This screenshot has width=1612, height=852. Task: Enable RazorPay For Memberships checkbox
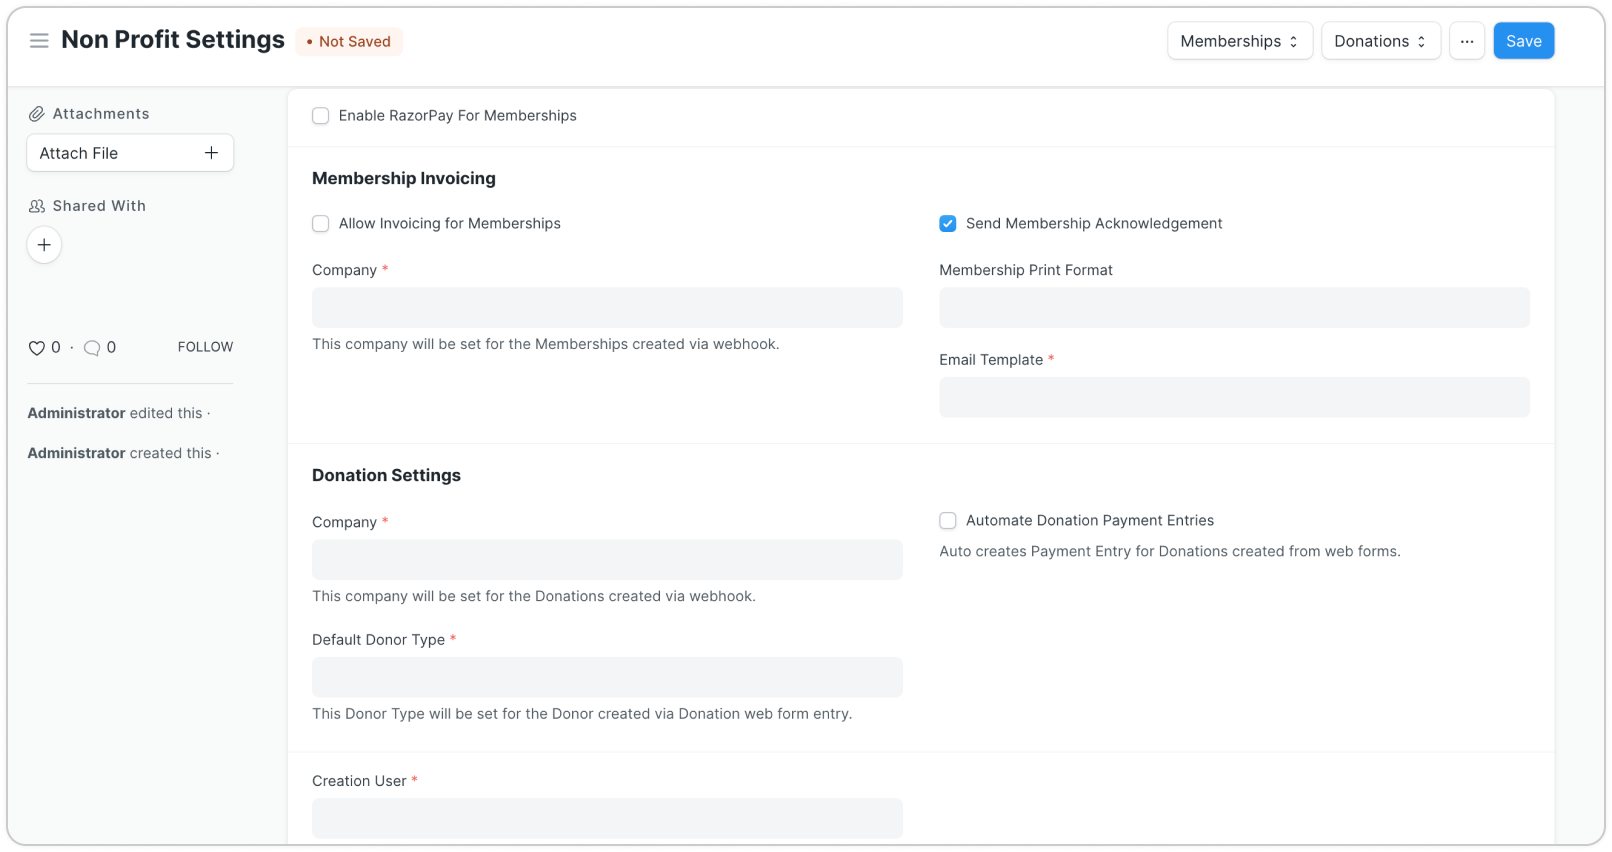click(321, 116)
